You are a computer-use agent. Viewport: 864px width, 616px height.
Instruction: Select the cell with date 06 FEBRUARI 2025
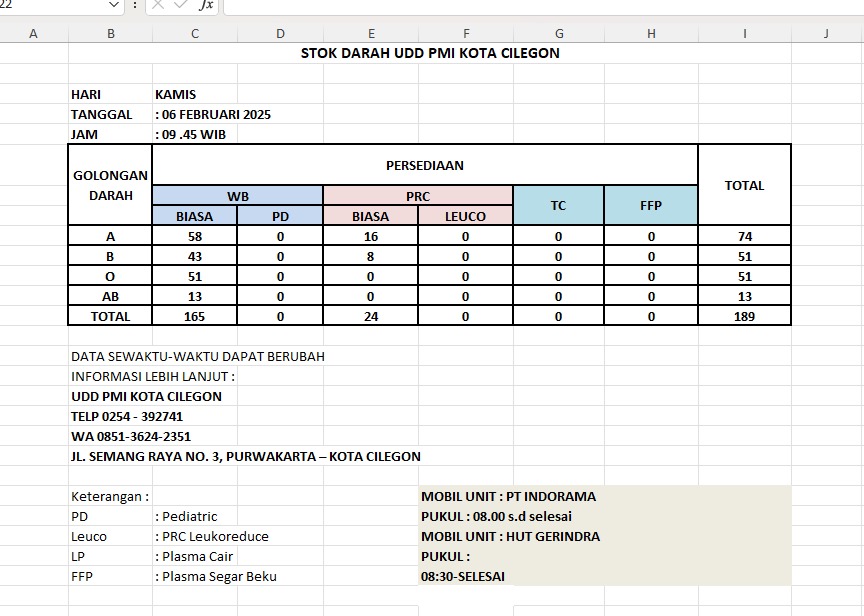tap(214, 114)
